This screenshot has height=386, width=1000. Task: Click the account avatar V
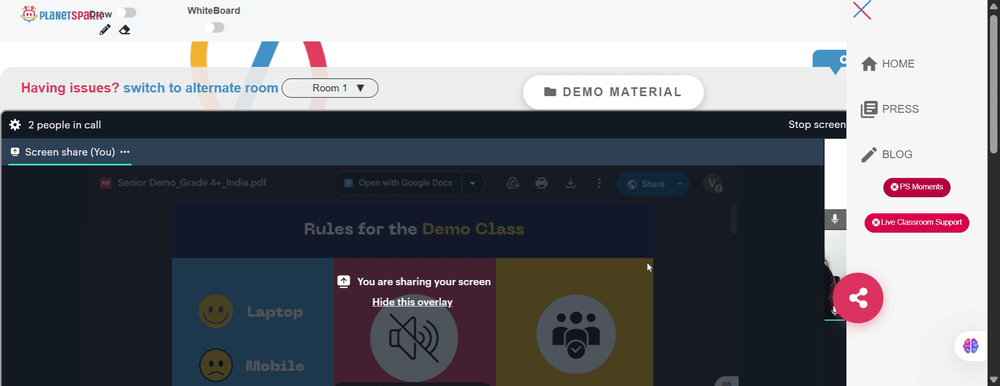[x=712, y=183]
